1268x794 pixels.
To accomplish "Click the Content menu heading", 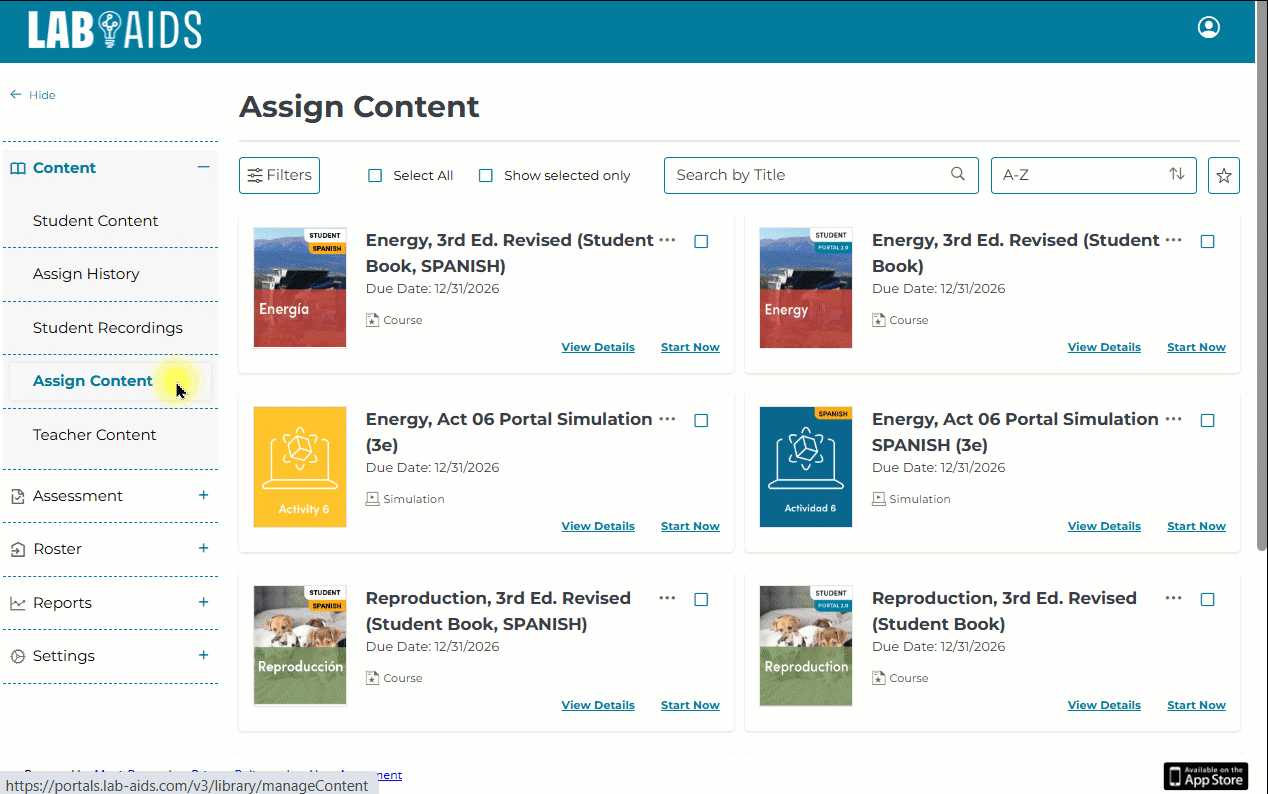I will tap(64, 168).
